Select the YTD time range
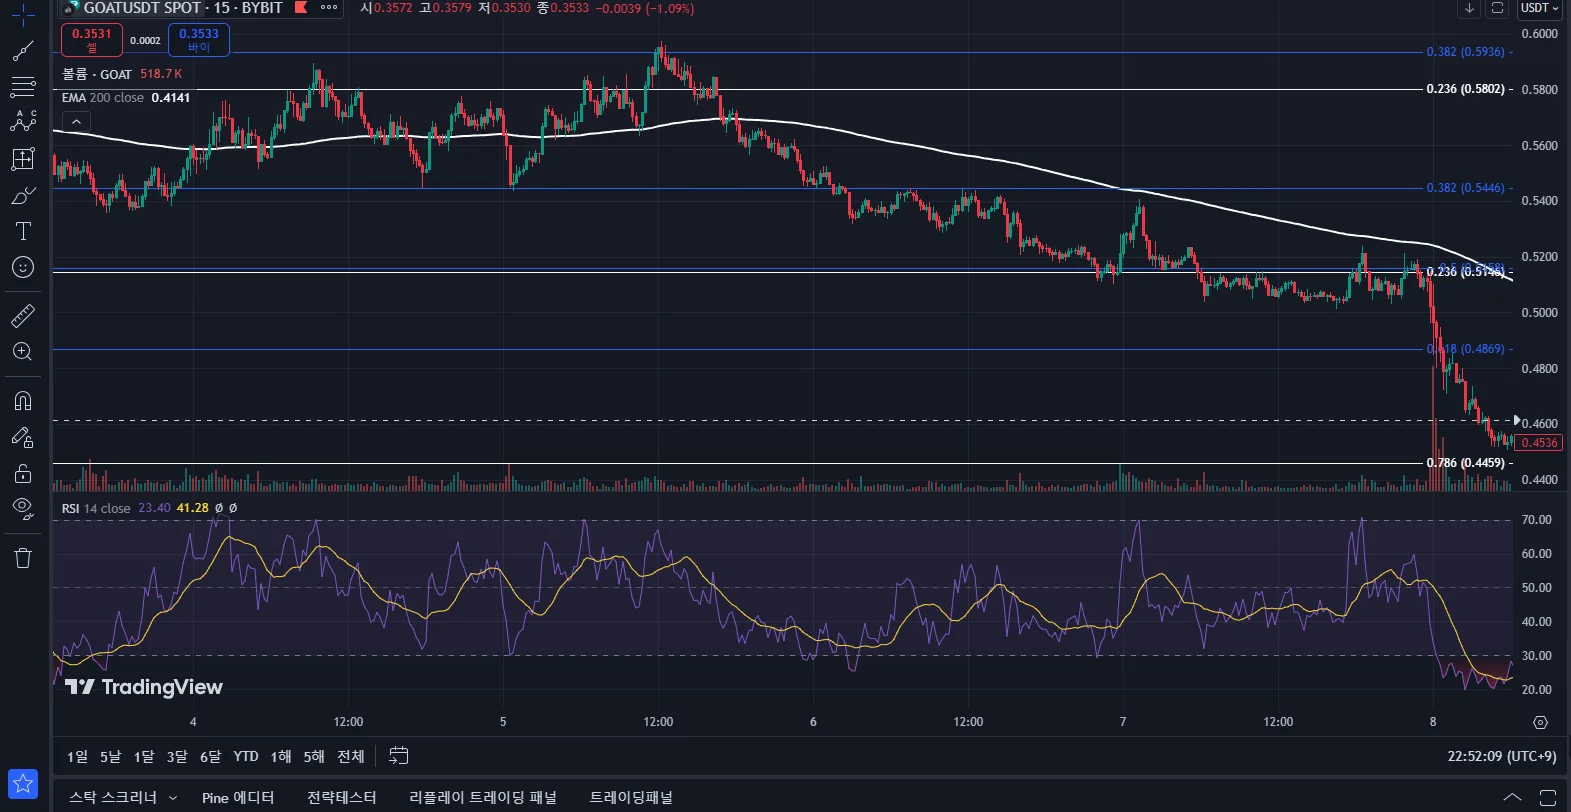The height and width of the screenshot is (812, 1571). point(246,757)
